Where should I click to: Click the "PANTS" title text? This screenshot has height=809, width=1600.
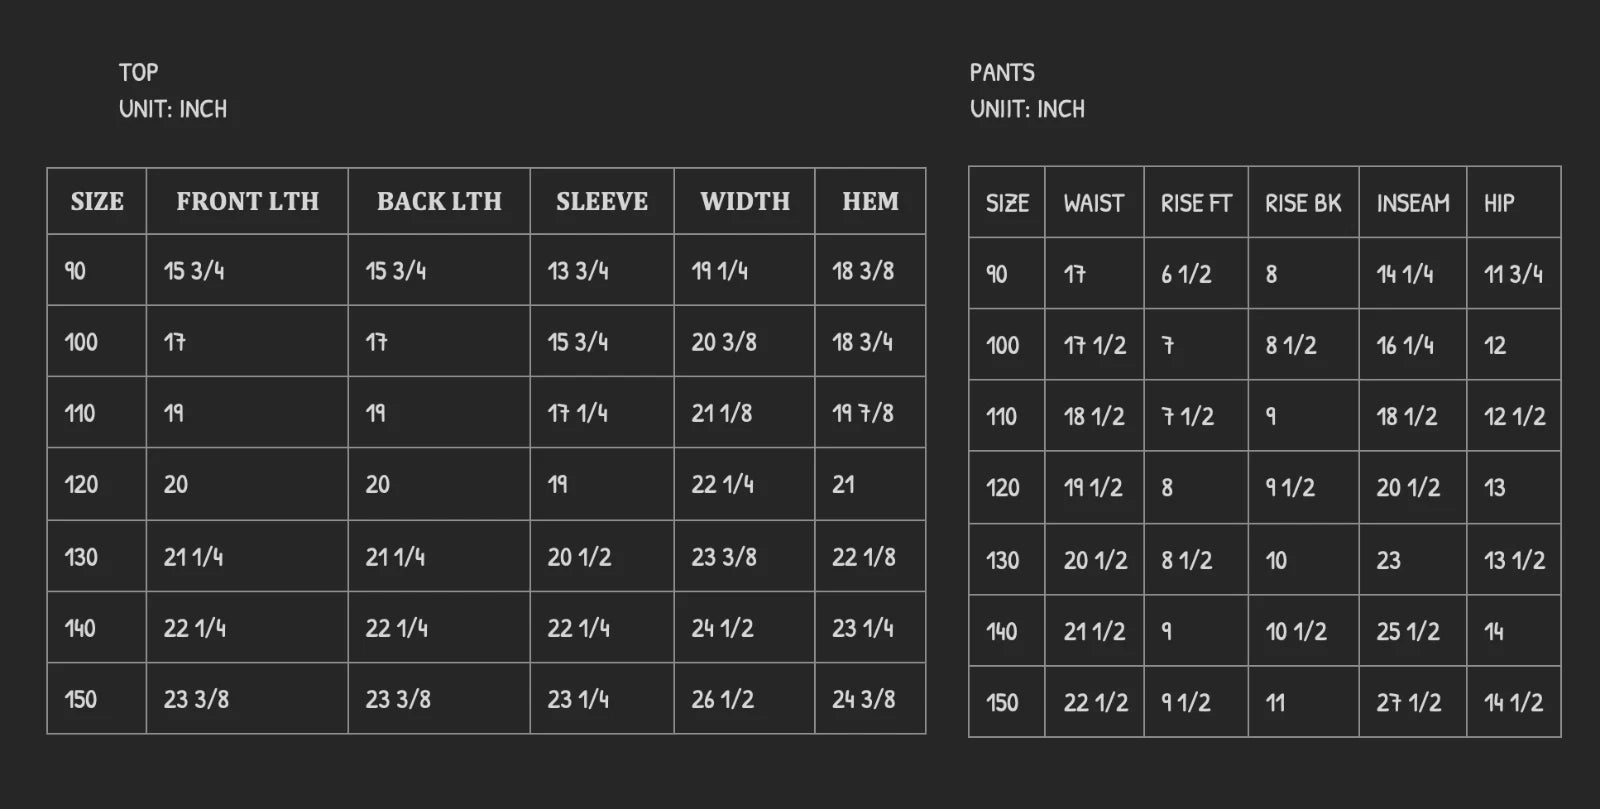1002,73
